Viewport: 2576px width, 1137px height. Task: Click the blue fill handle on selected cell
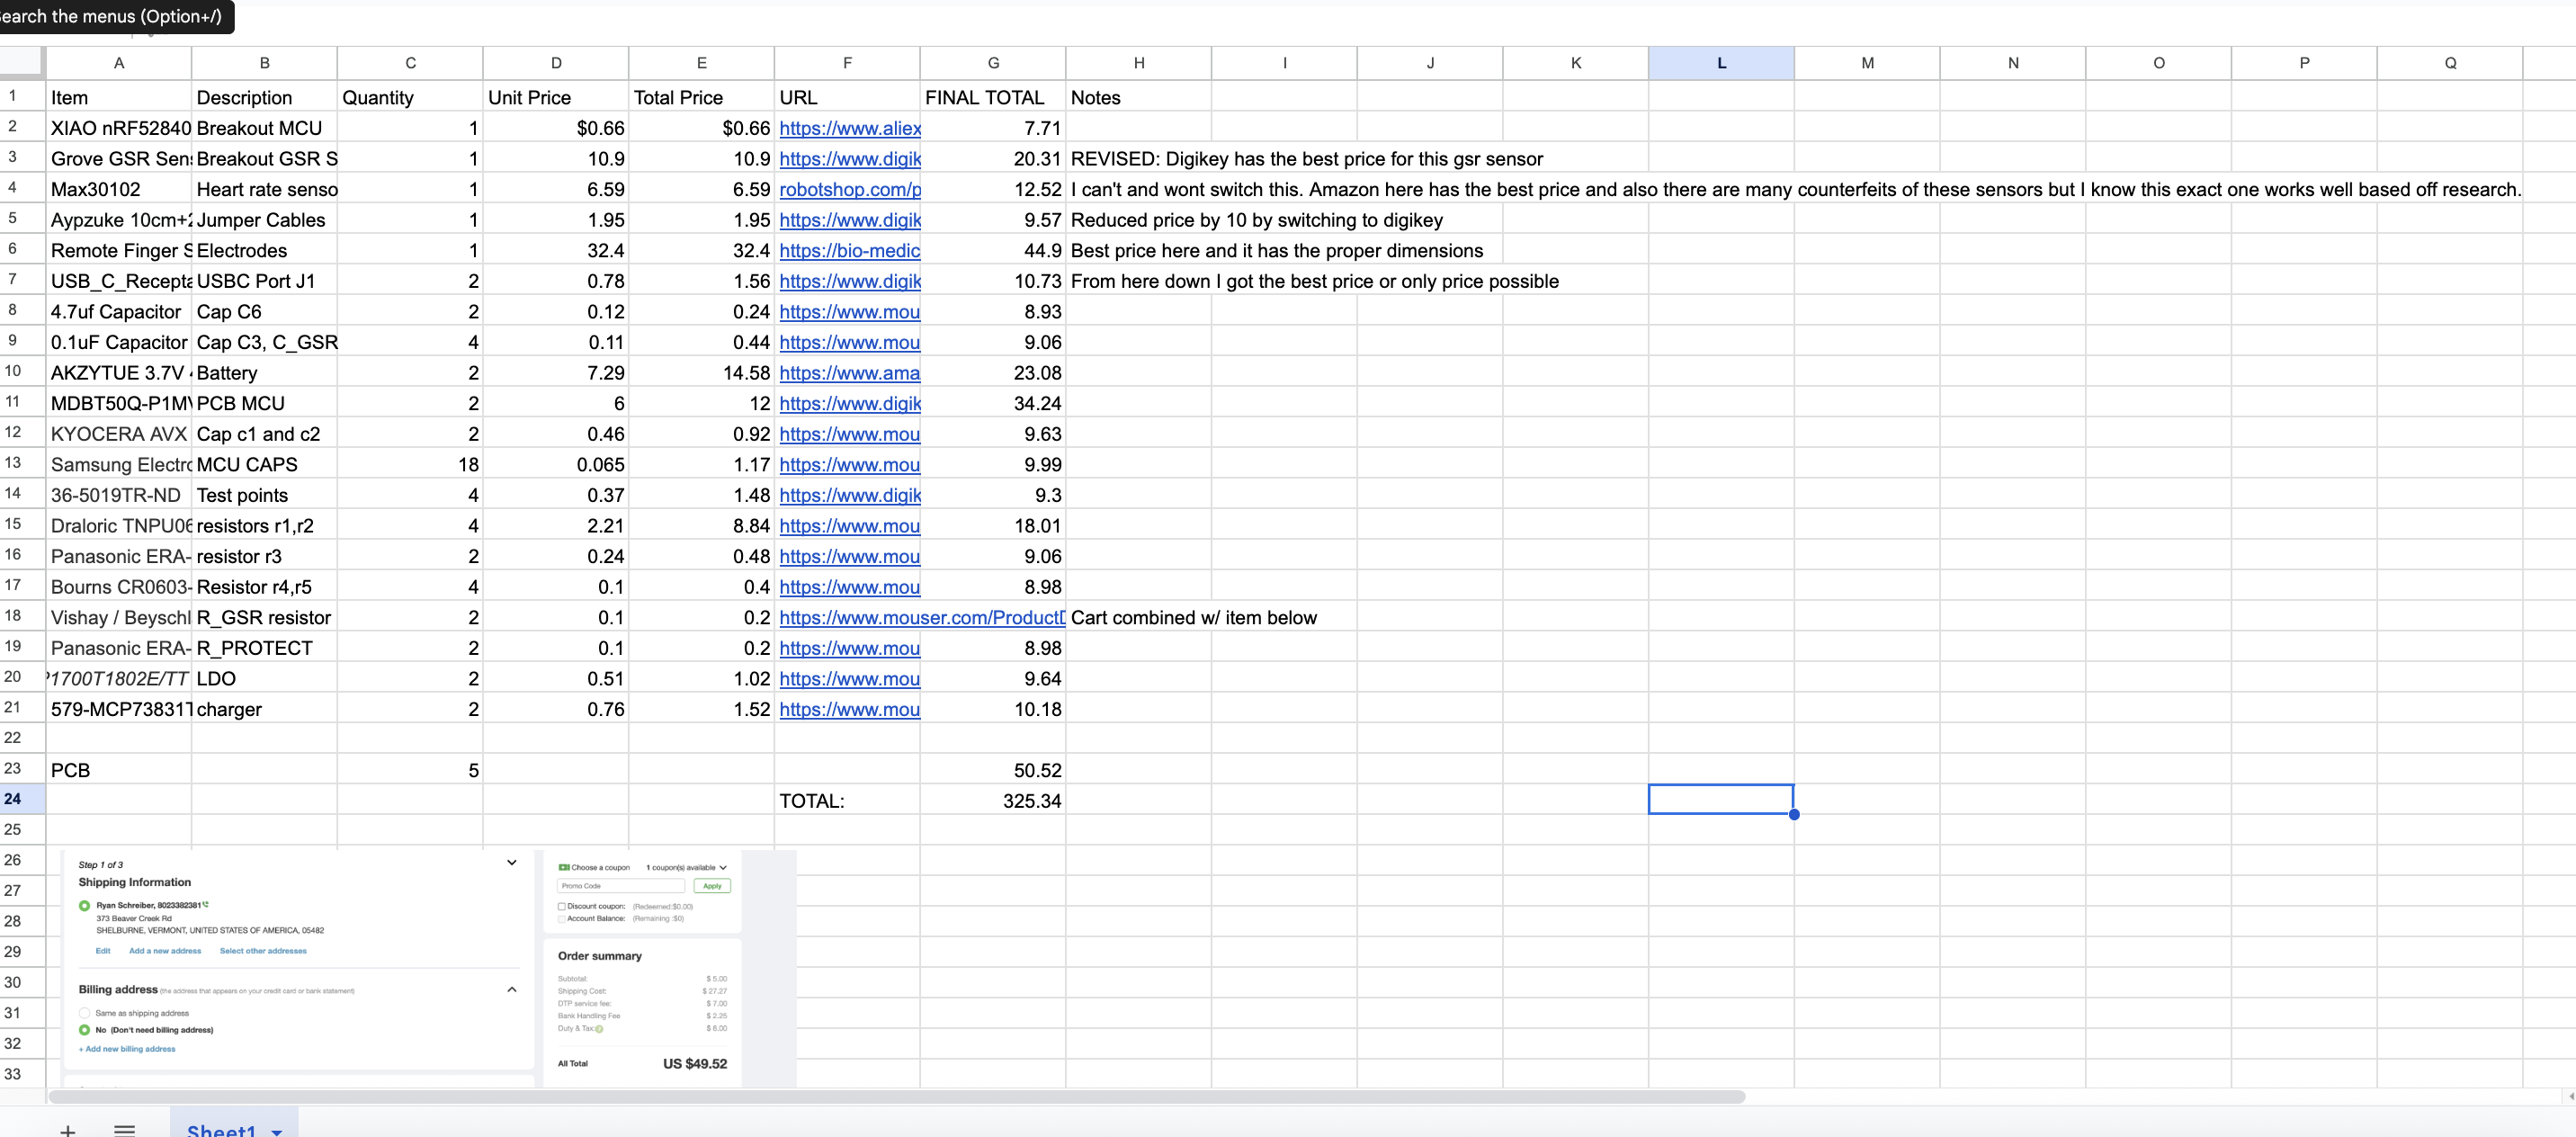(x=1794, y=814)
